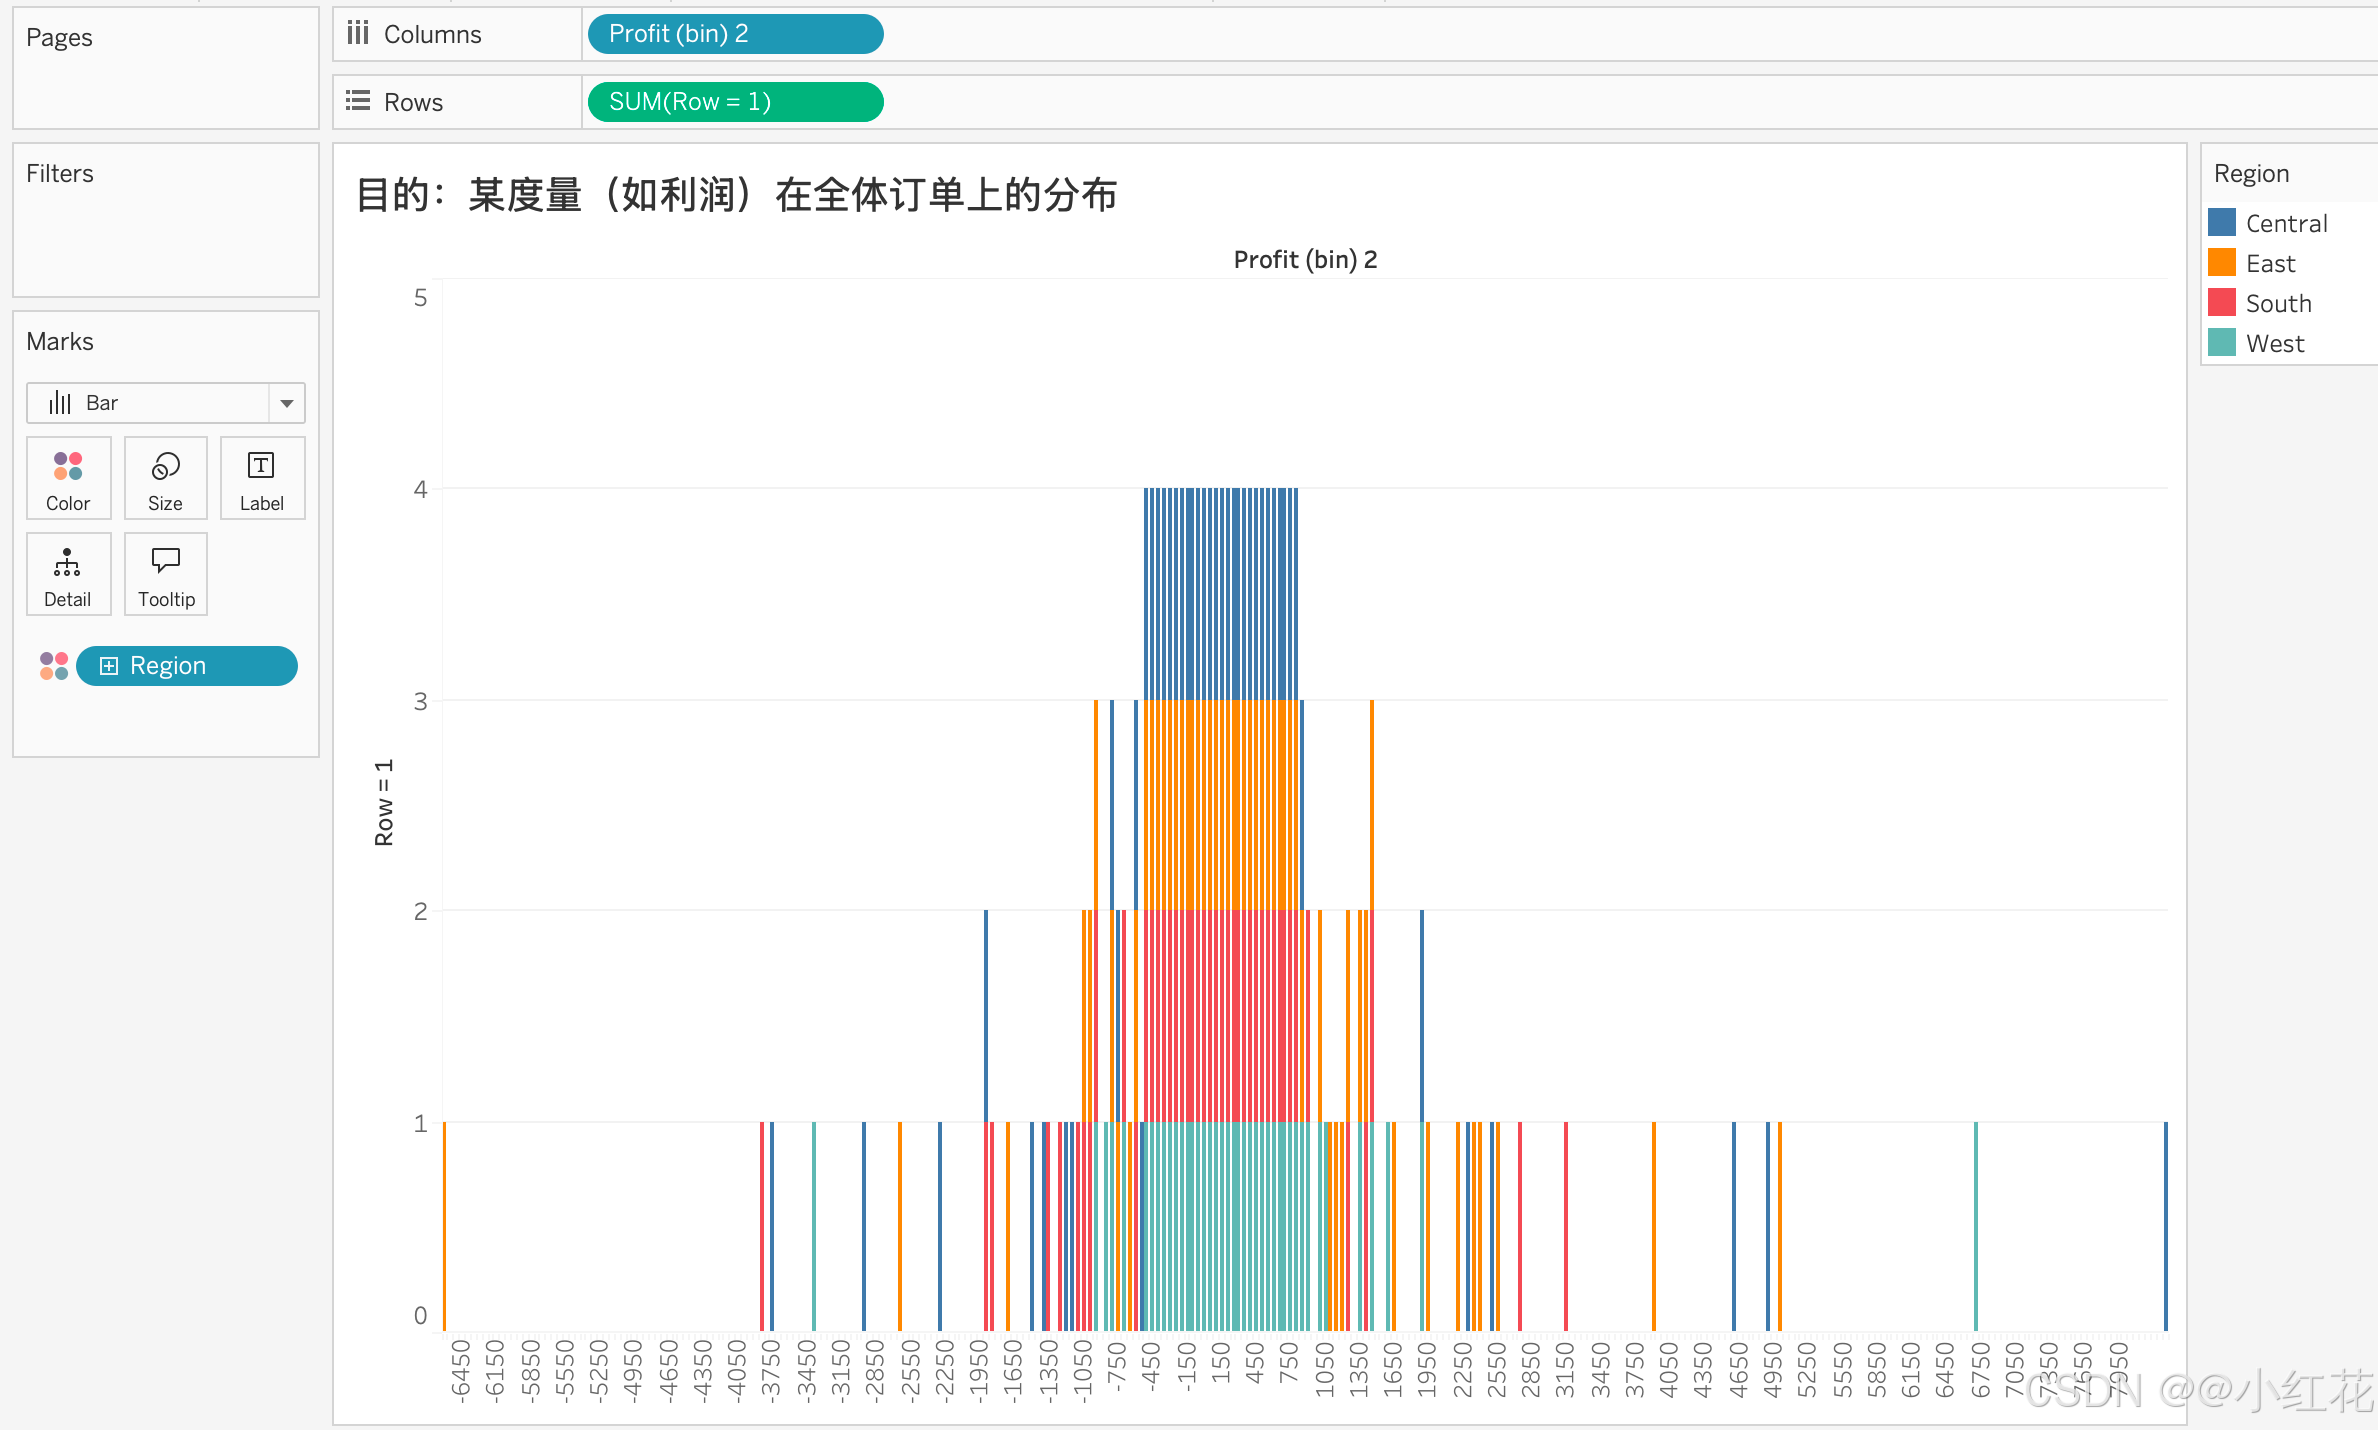Click color dots icon beside Region pill
The height and width of the screenshot is (1430, 2378).
(x=54, y=666)
